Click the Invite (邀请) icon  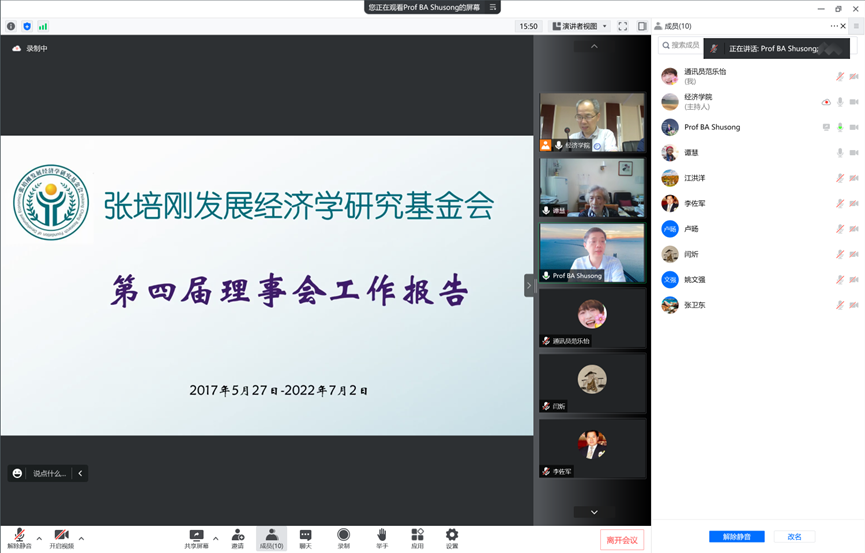pos(238,538)
